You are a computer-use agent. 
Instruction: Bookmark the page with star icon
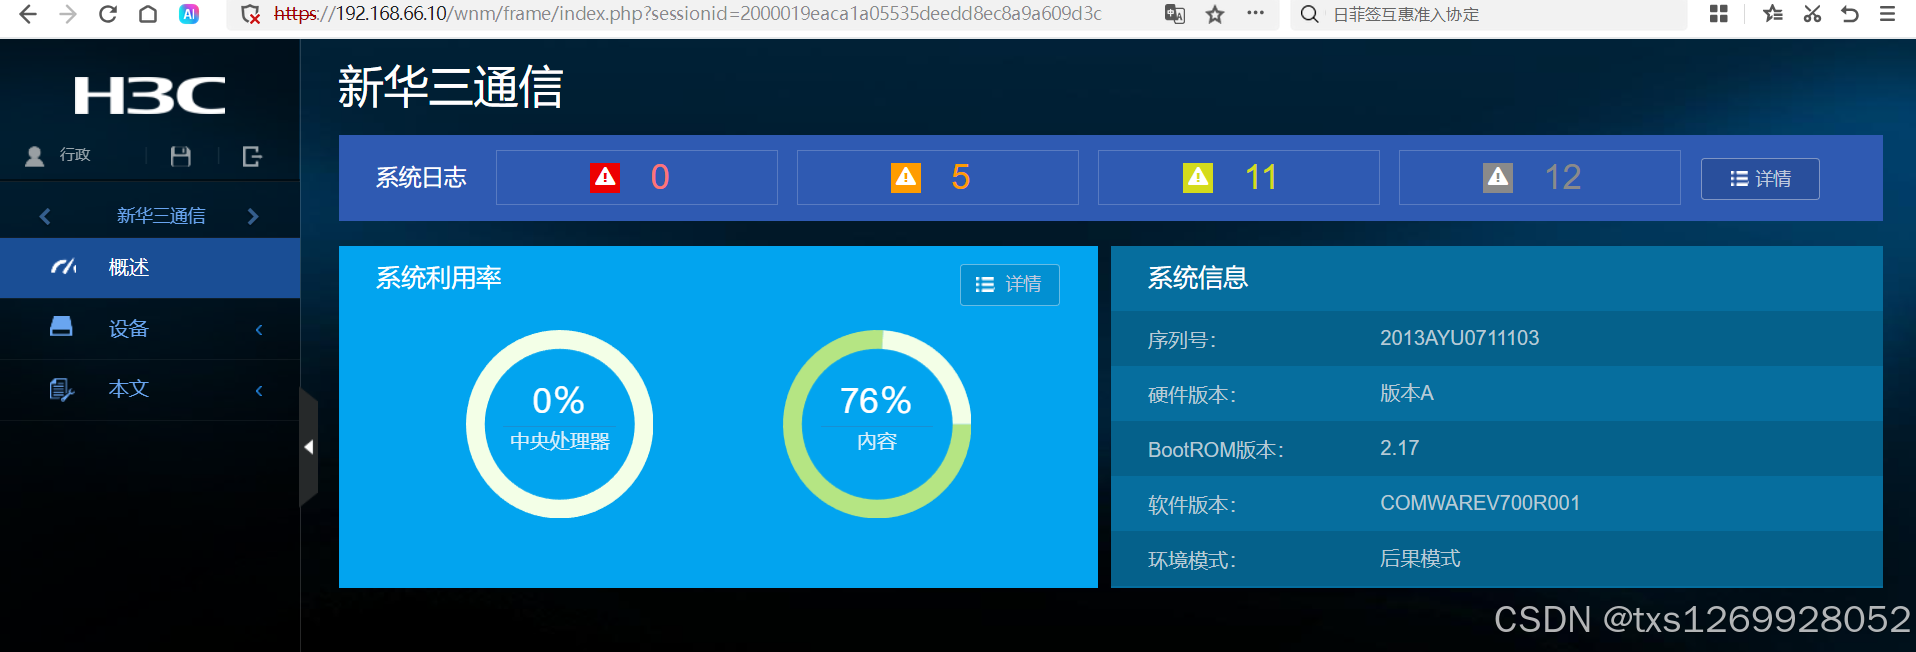coord(1215,14)
